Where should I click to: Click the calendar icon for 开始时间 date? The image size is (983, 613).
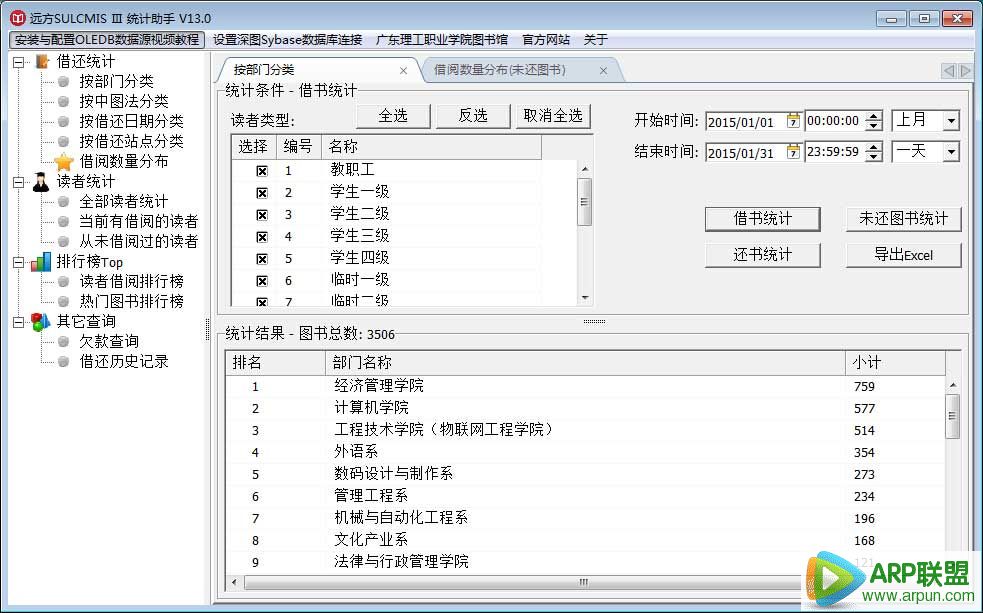click(793, 120)
